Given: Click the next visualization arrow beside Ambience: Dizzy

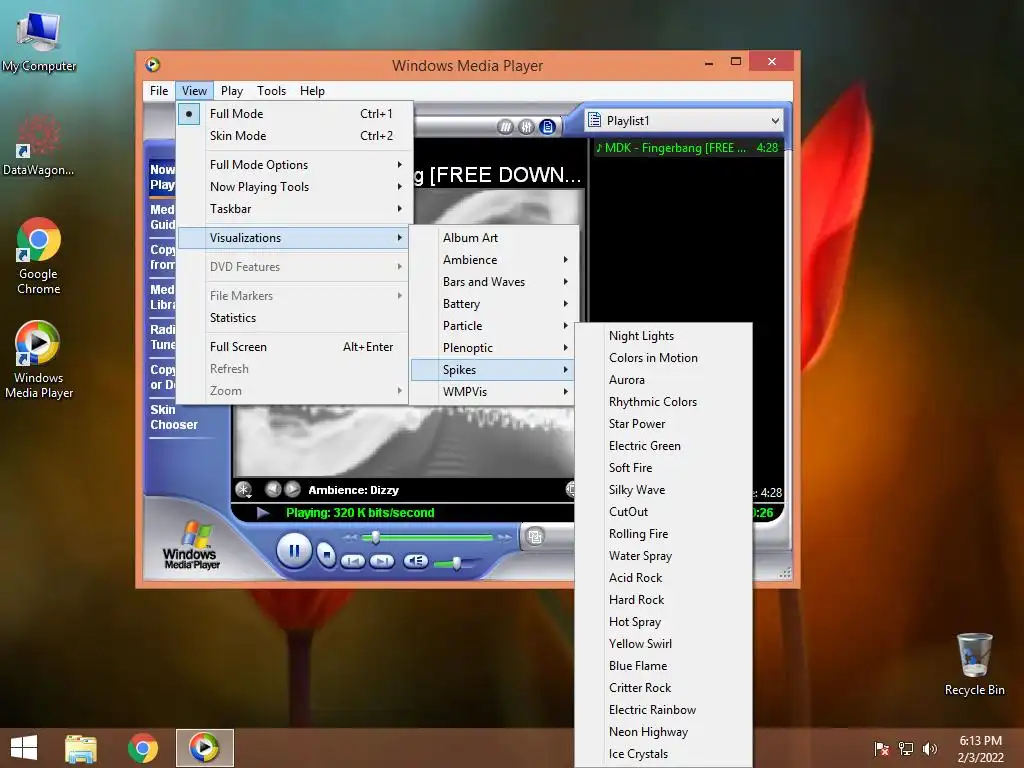Looking at the screenshot, I should (293, 489).
